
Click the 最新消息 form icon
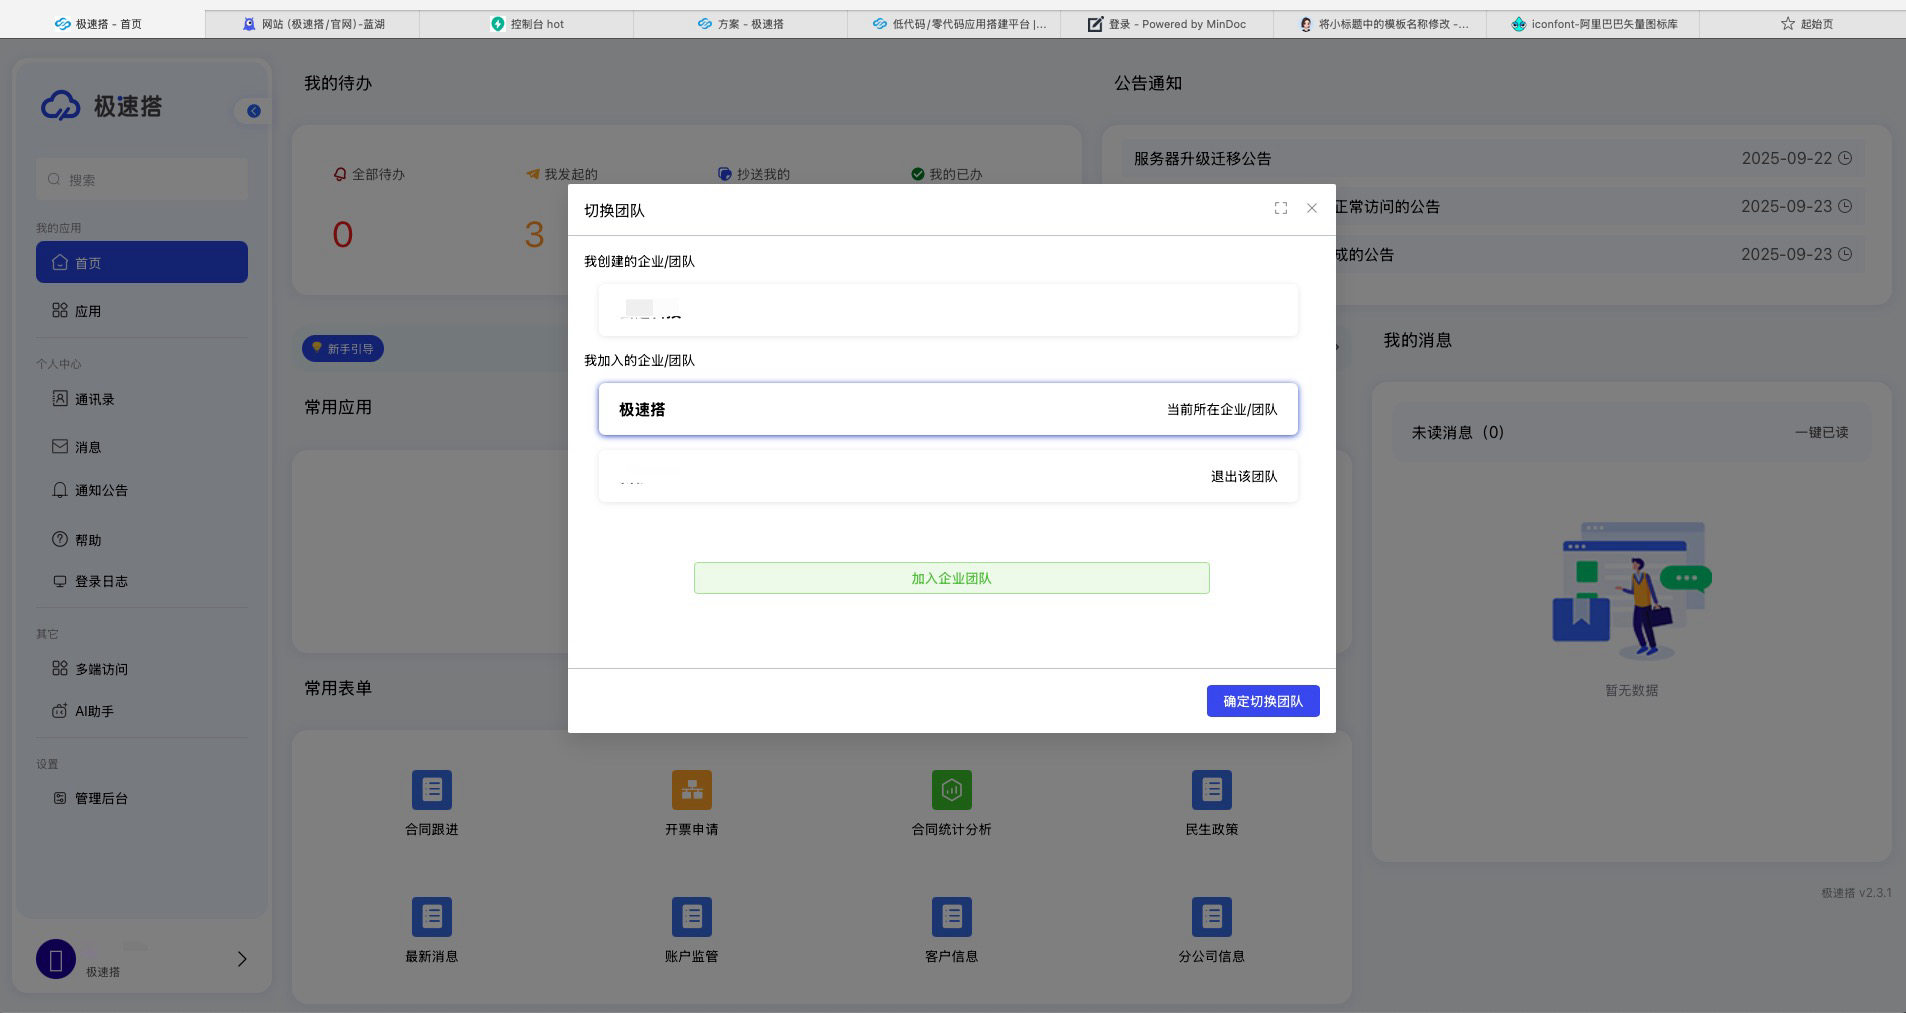[x=432, y=917]
